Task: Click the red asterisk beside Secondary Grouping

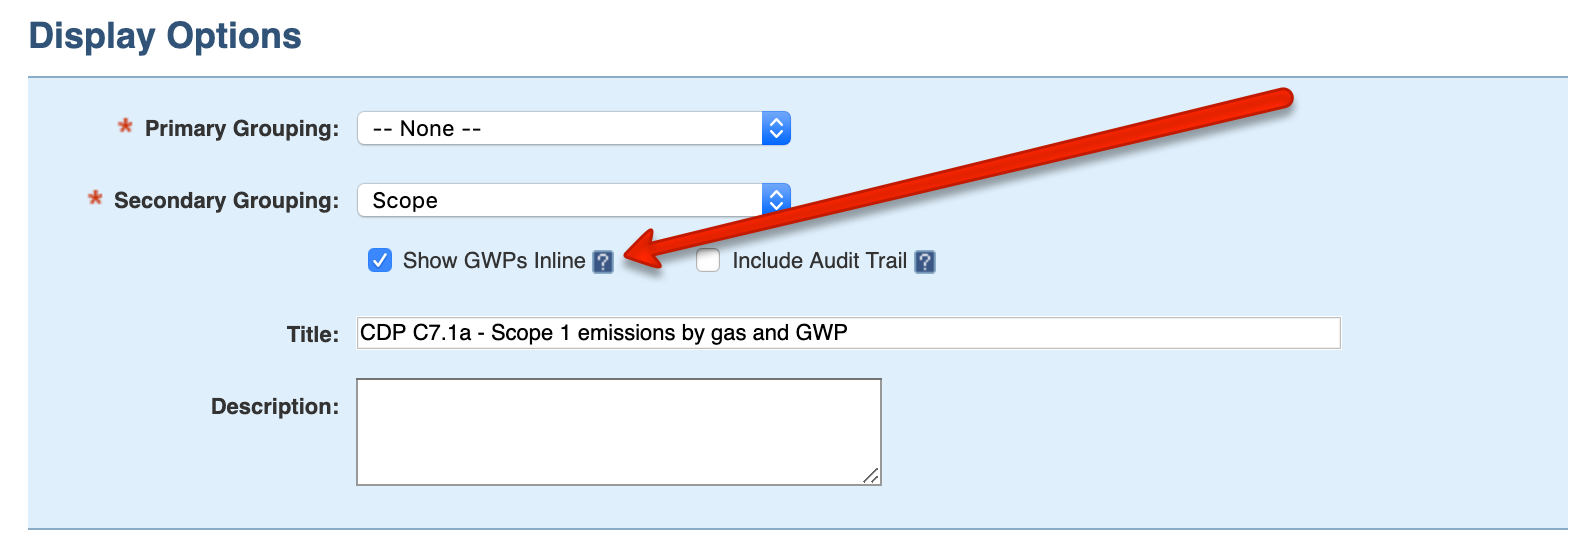Action: point(95,198)
